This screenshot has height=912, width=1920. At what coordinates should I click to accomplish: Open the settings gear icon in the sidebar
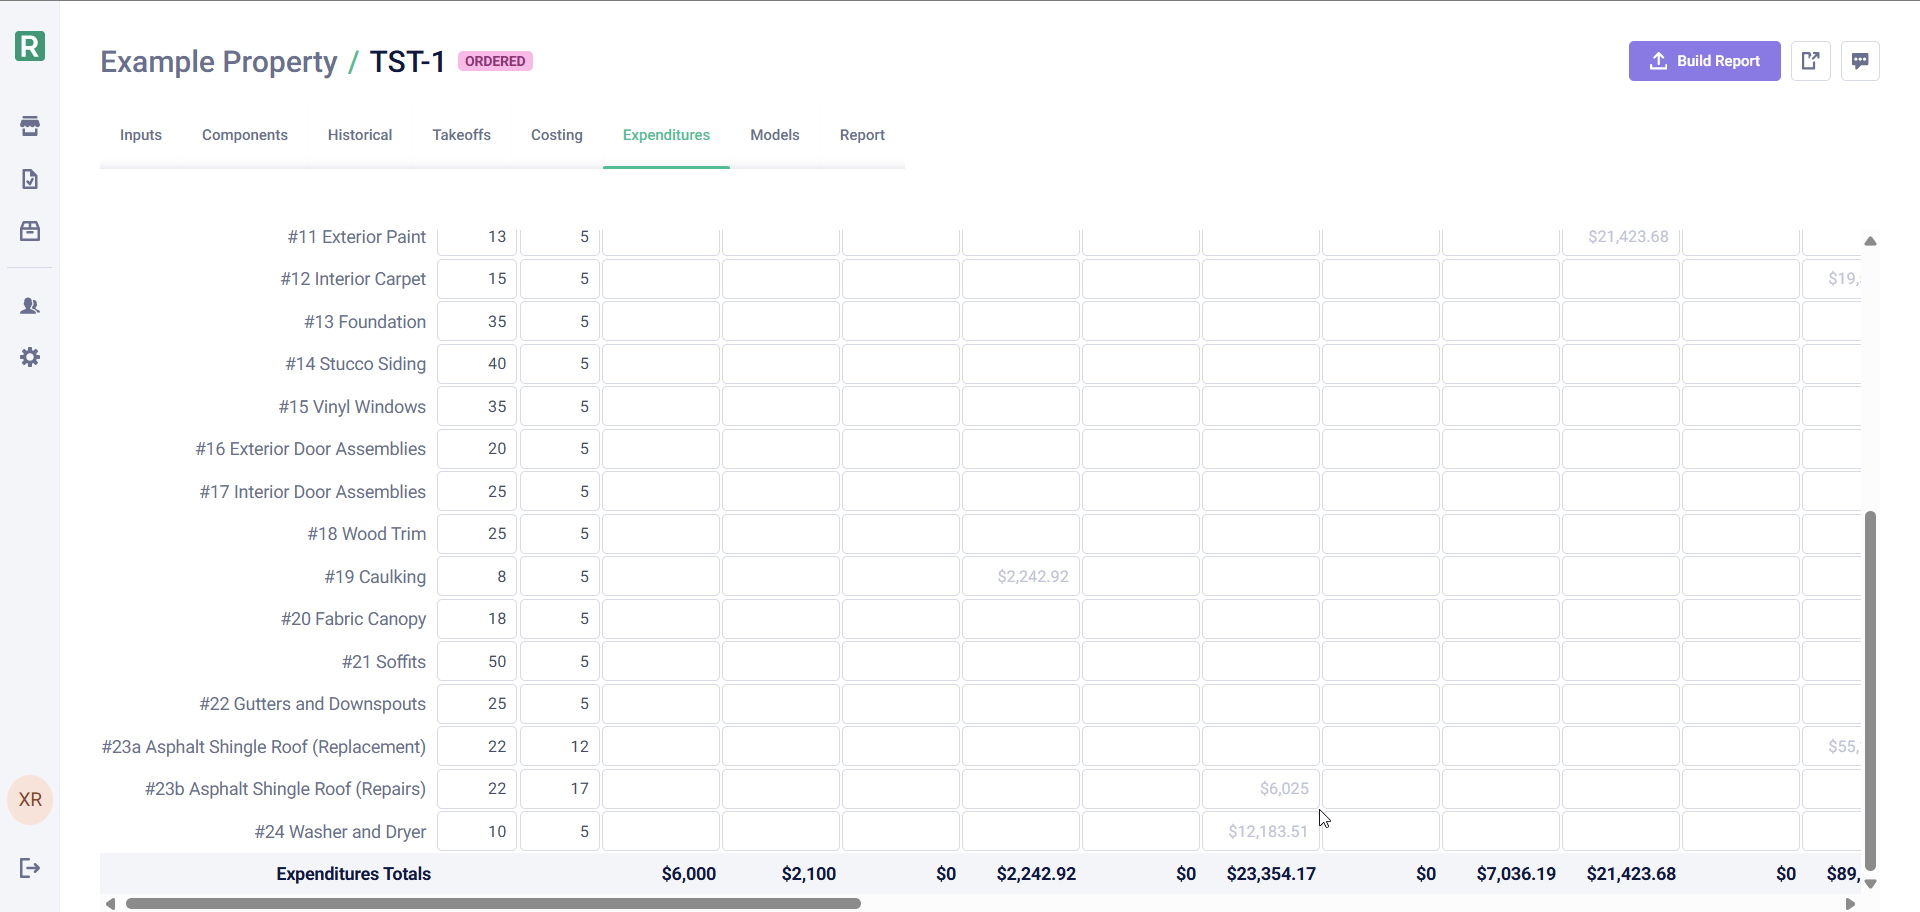coord(29,356)
